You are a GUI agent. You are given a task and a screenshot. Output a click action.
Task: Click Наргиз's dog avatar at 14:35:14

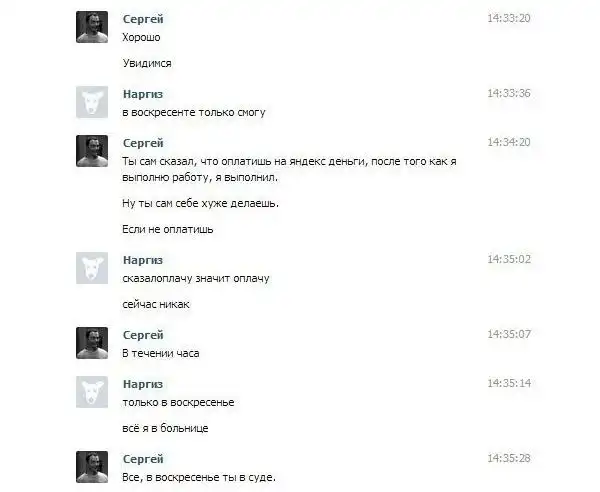coord(92,392)
